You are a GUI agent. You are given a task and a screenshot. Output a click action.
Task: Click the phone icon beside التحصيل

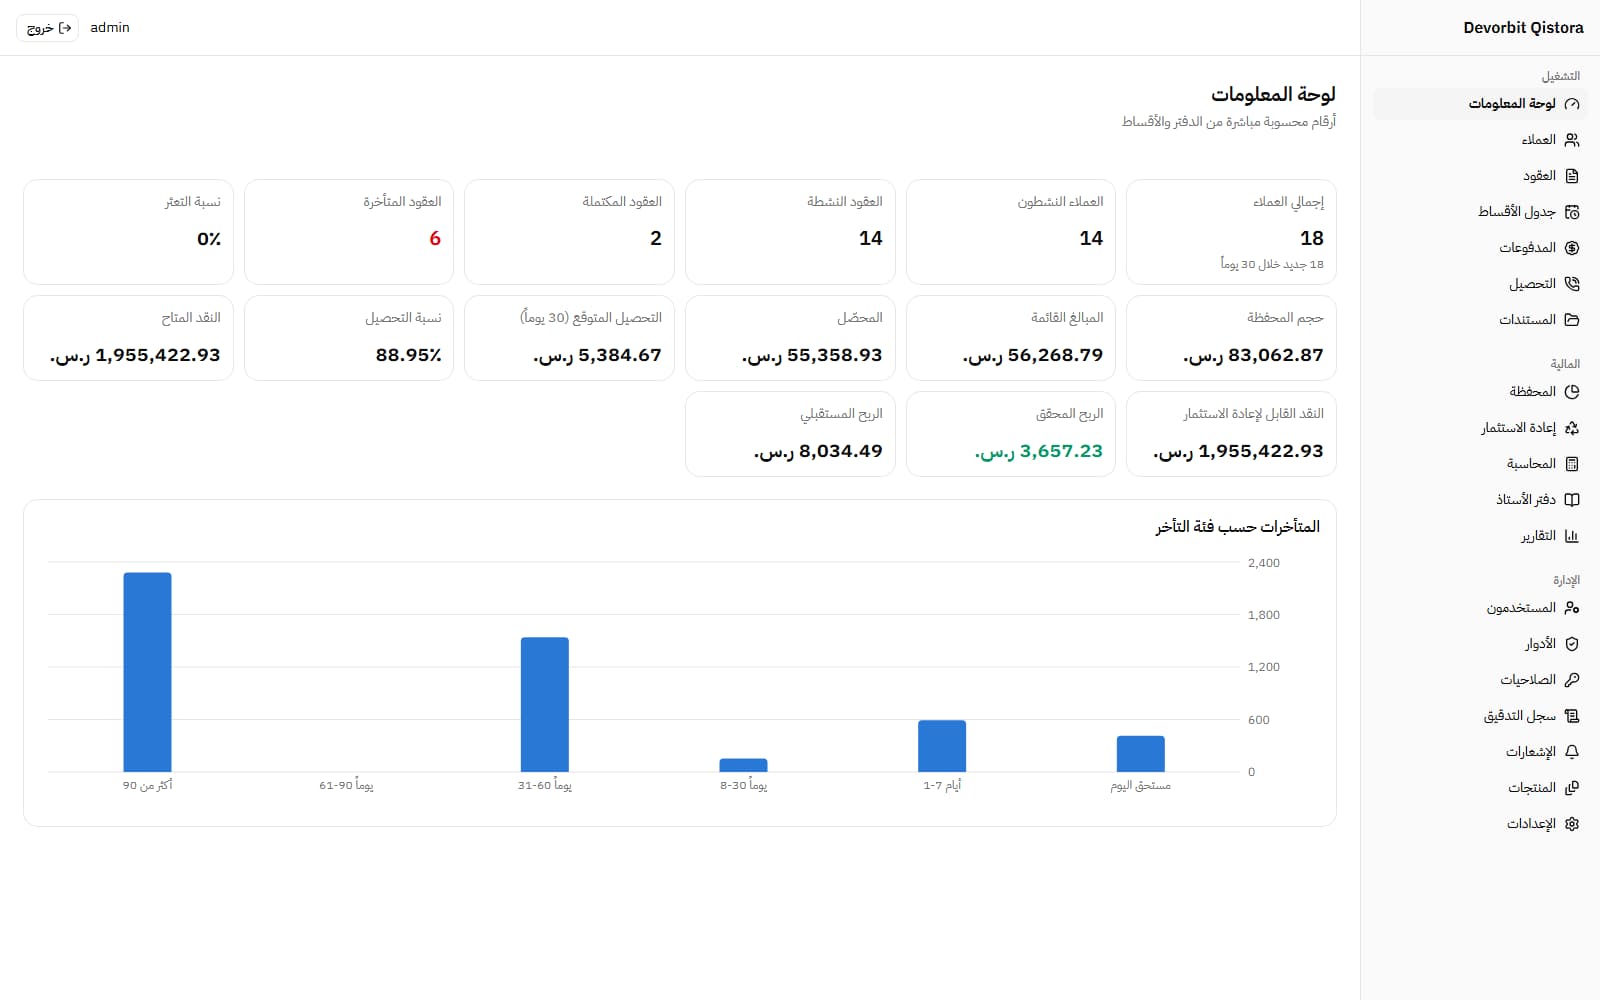[x=1572, y=284]
